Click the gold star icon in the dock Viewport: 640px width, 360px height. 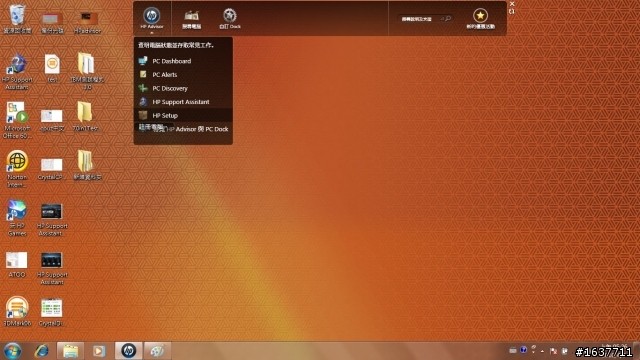pyautogui.click(x=480, y=16)
